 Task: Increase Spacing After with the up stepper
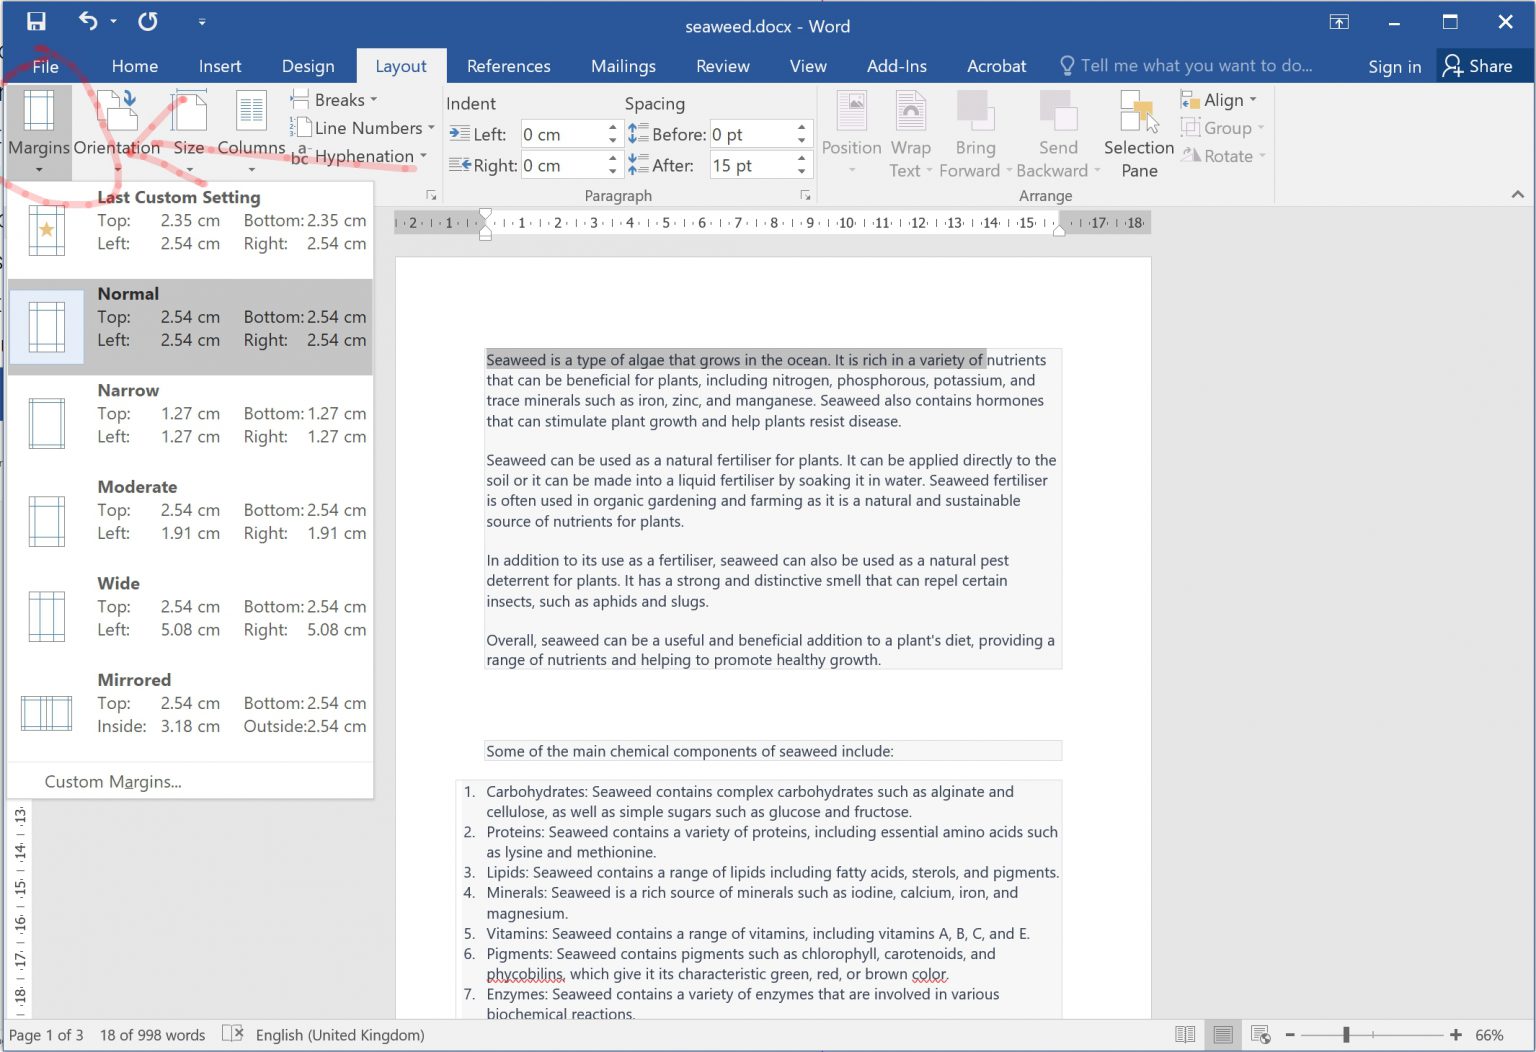pyautogui.click(x=800, y=158)
